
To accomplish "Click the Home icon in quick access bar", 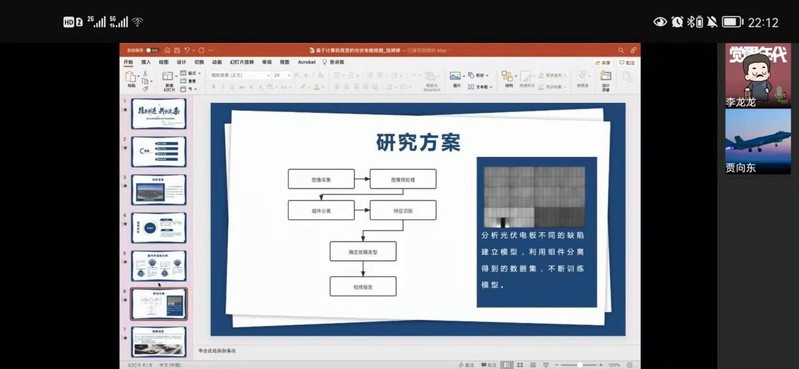I will pyautogui.click(x=167, y=50).
